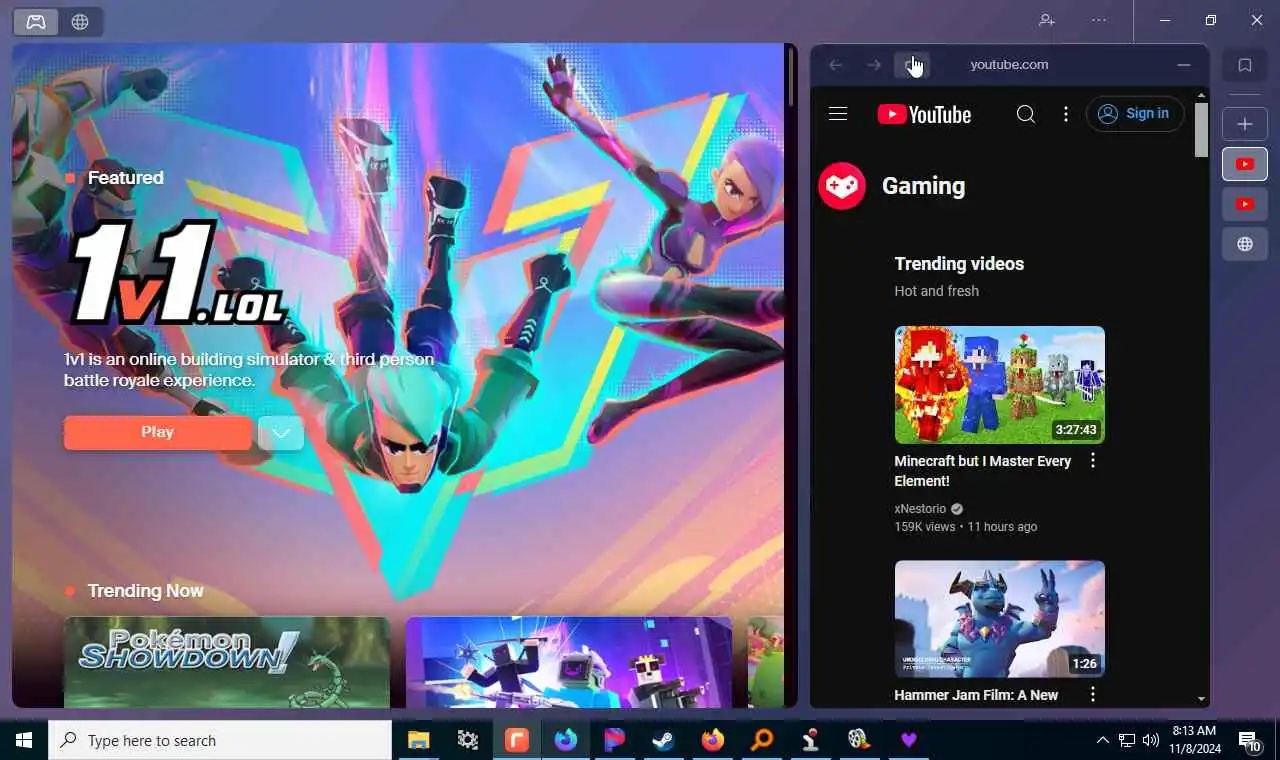Screen dimensions: 1280x760
Task: Open File Explorer from taskbar
Action: [x=418, y=740]
